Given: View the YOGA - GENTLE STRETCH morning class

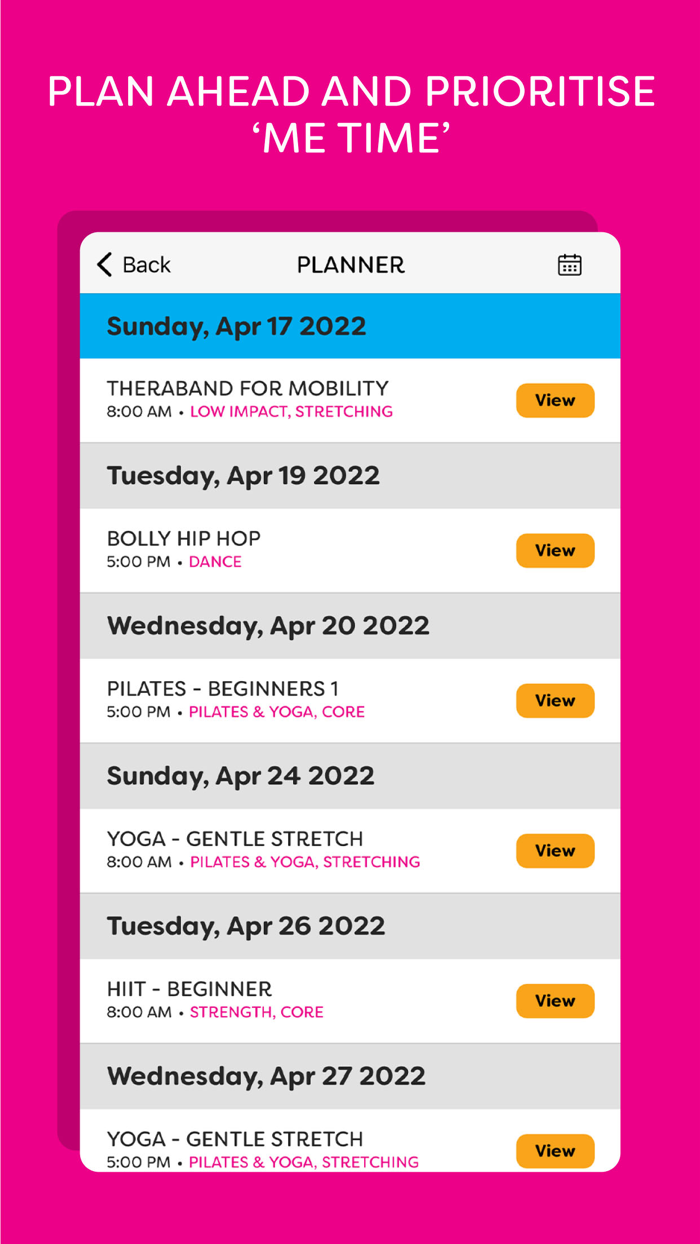Looking at the screenshot, I should pyautogui.click(x=554, y=850).
